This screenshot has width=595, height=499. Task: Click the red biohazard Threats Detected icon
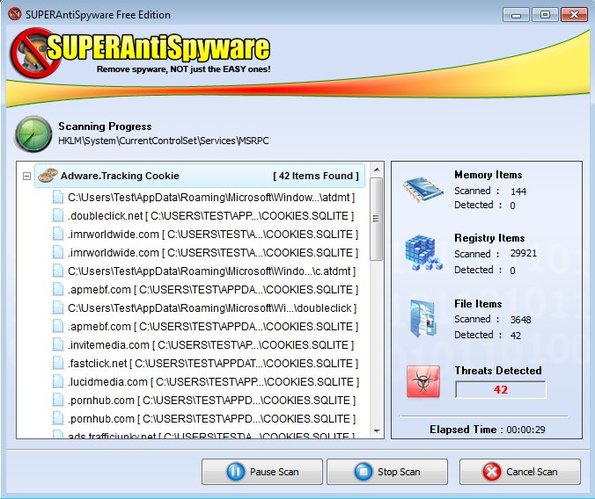(423, 381)
